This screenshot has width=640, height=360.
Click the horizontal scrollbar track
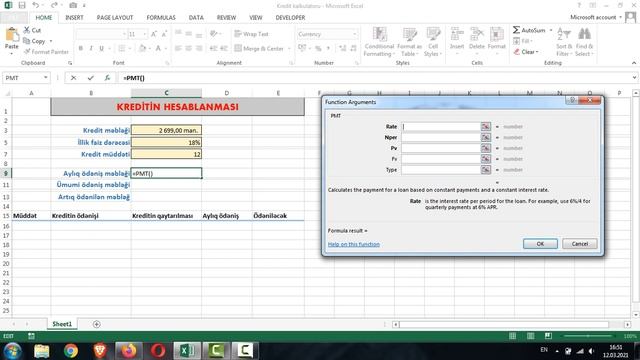pyautogui.click(x=504, y=324)
